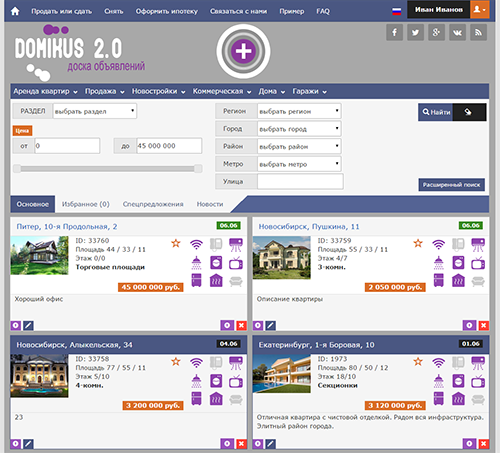Delete the Питер listing with red X
Screen dimensions: 500x453
[241, 325]
